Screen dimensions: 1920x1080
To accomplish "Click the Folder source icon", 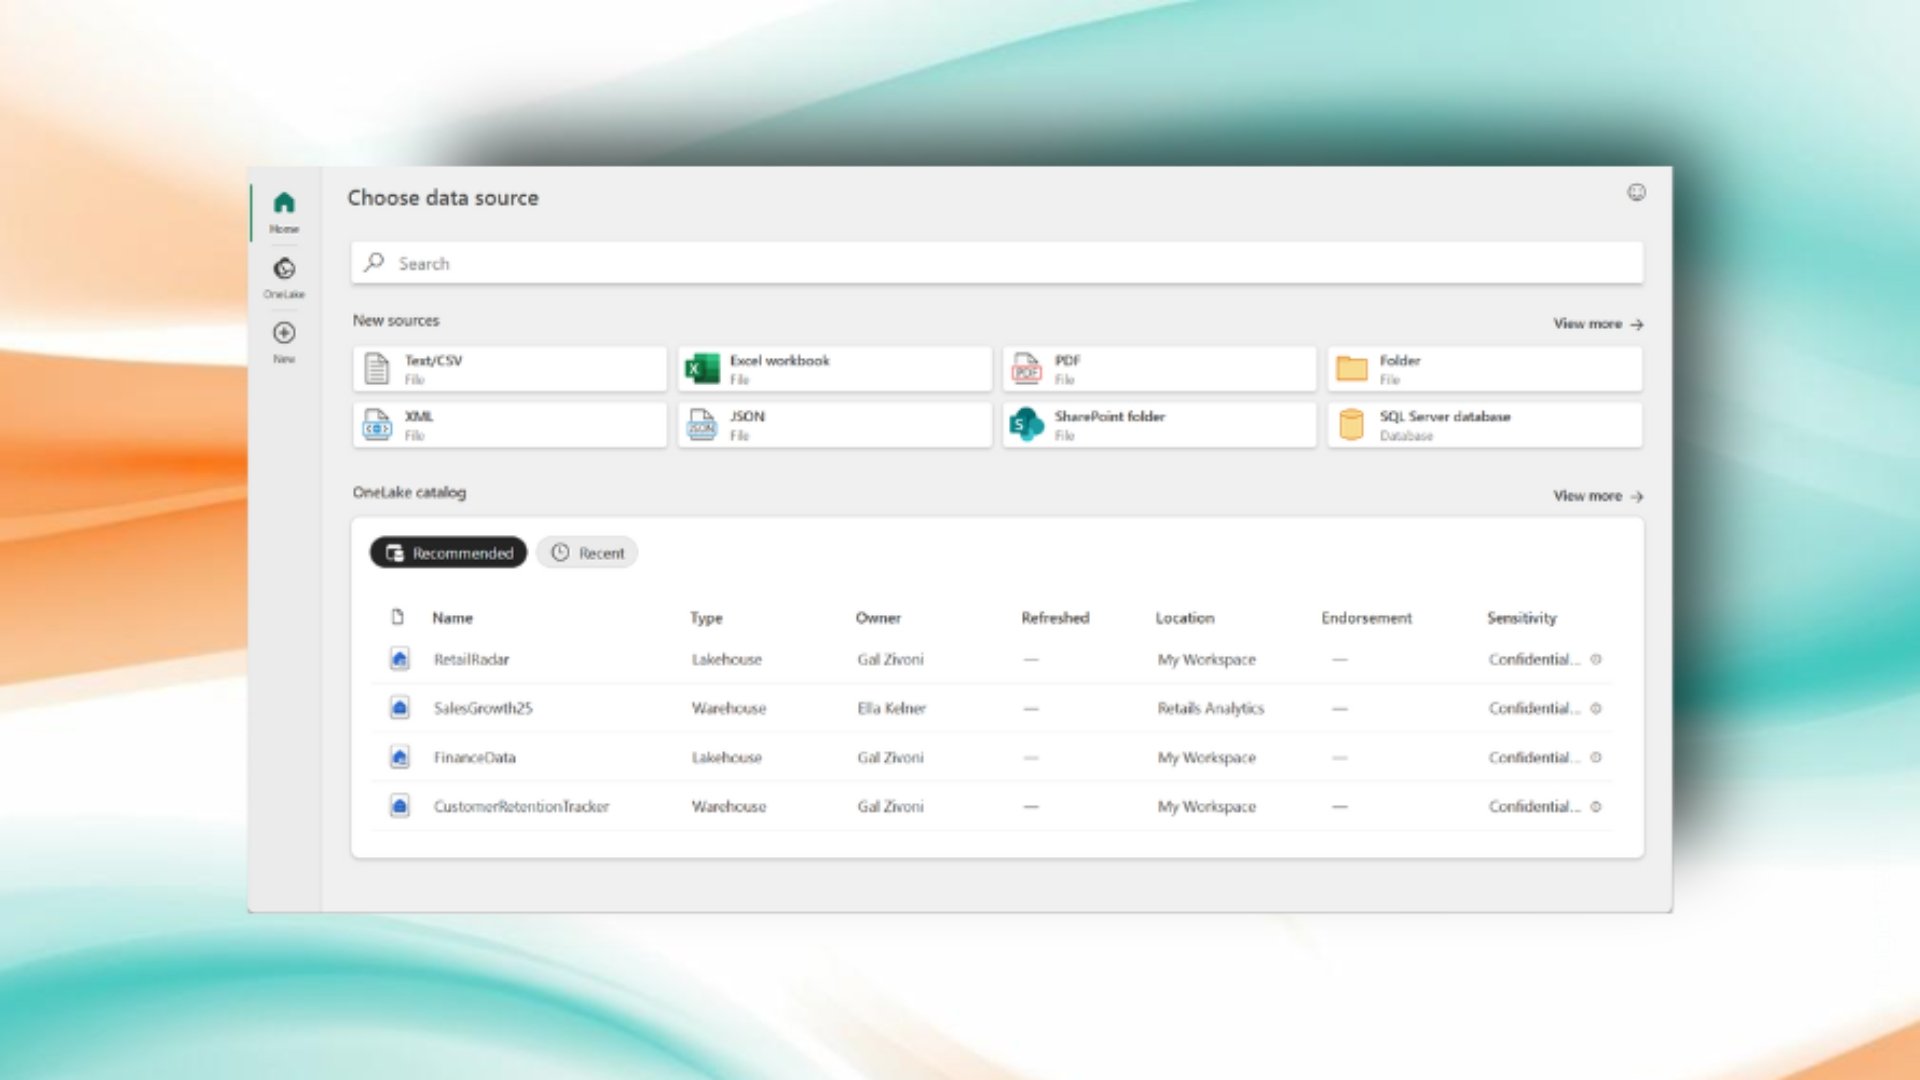I will (1352, 368).
